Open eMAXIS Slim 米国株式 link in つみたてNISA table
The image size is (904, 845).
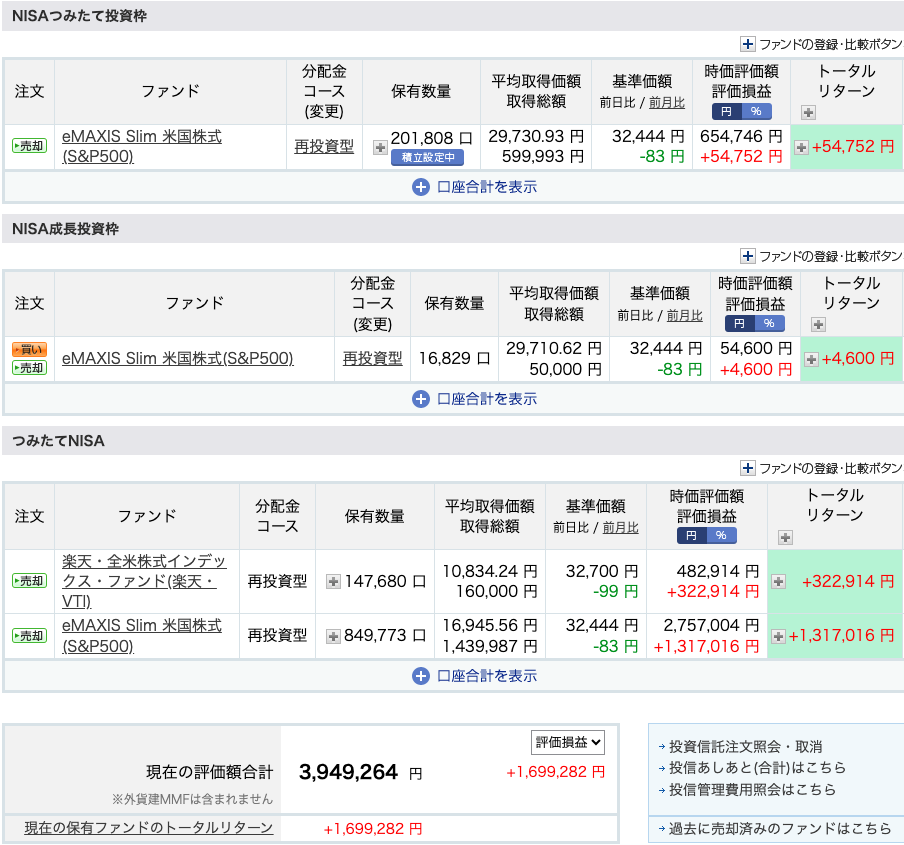coord(142,636)
